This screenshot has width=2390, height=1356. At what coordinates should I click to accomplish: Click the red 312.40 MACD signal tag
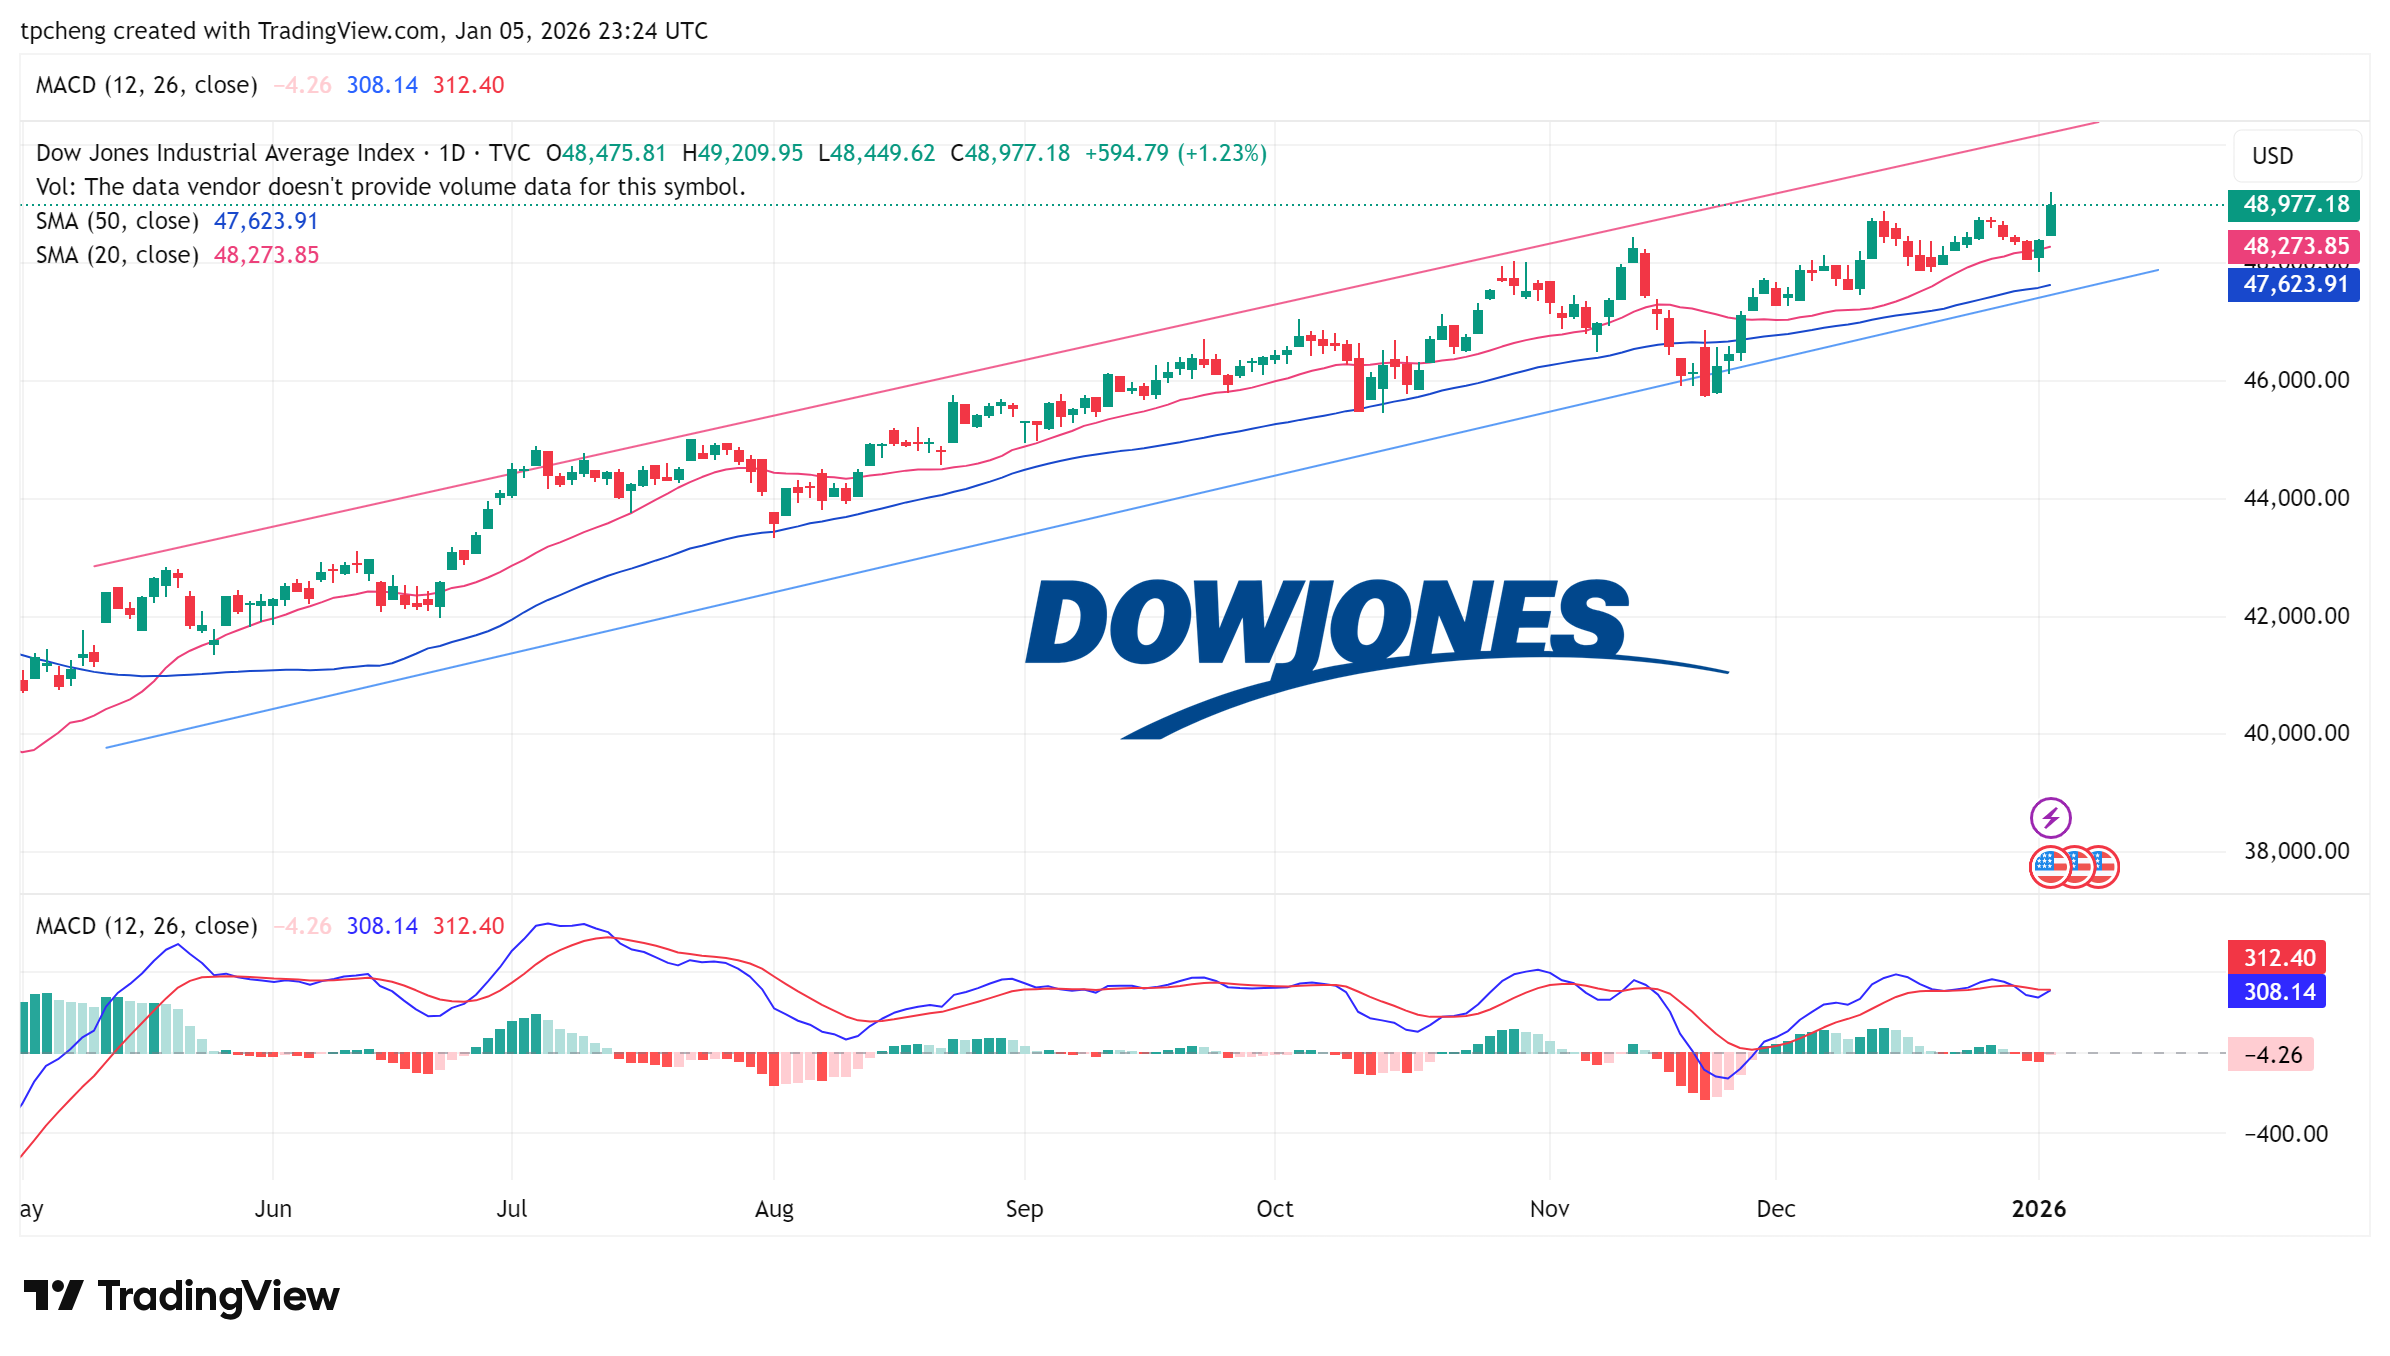tap(2278, 958)
